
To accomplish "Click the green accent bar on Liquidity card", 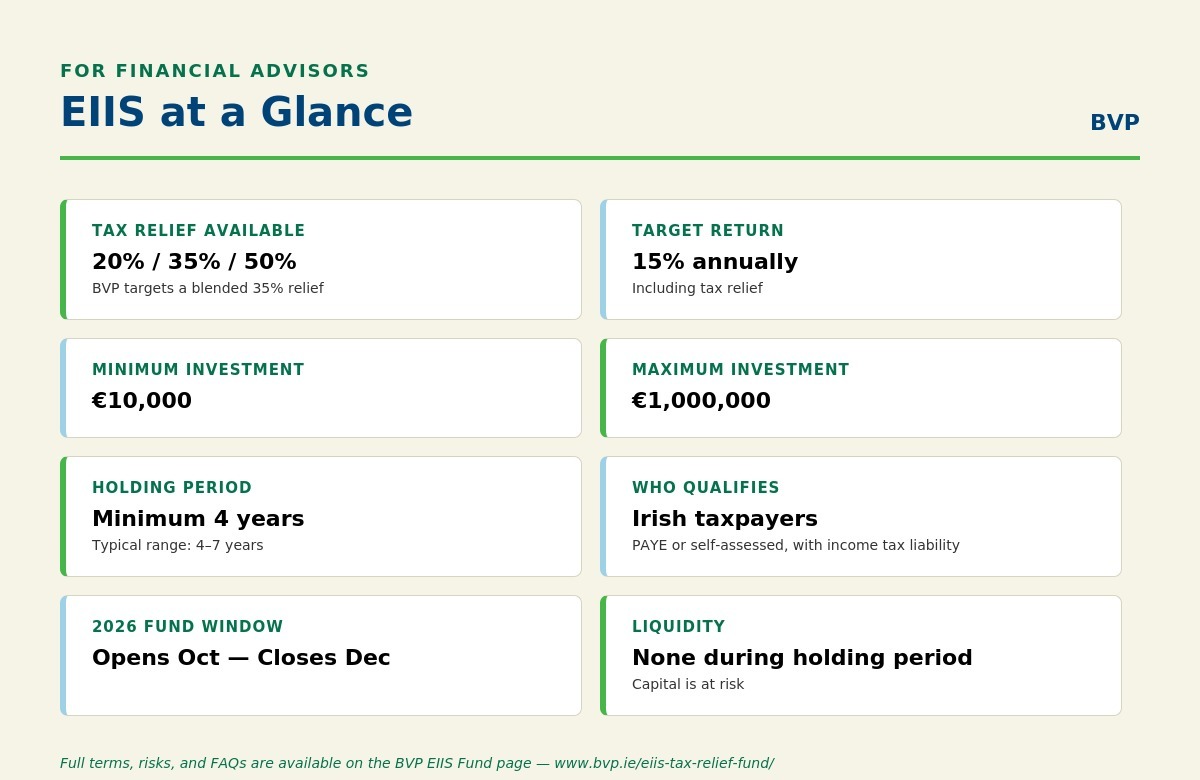I will click(603, 656).
